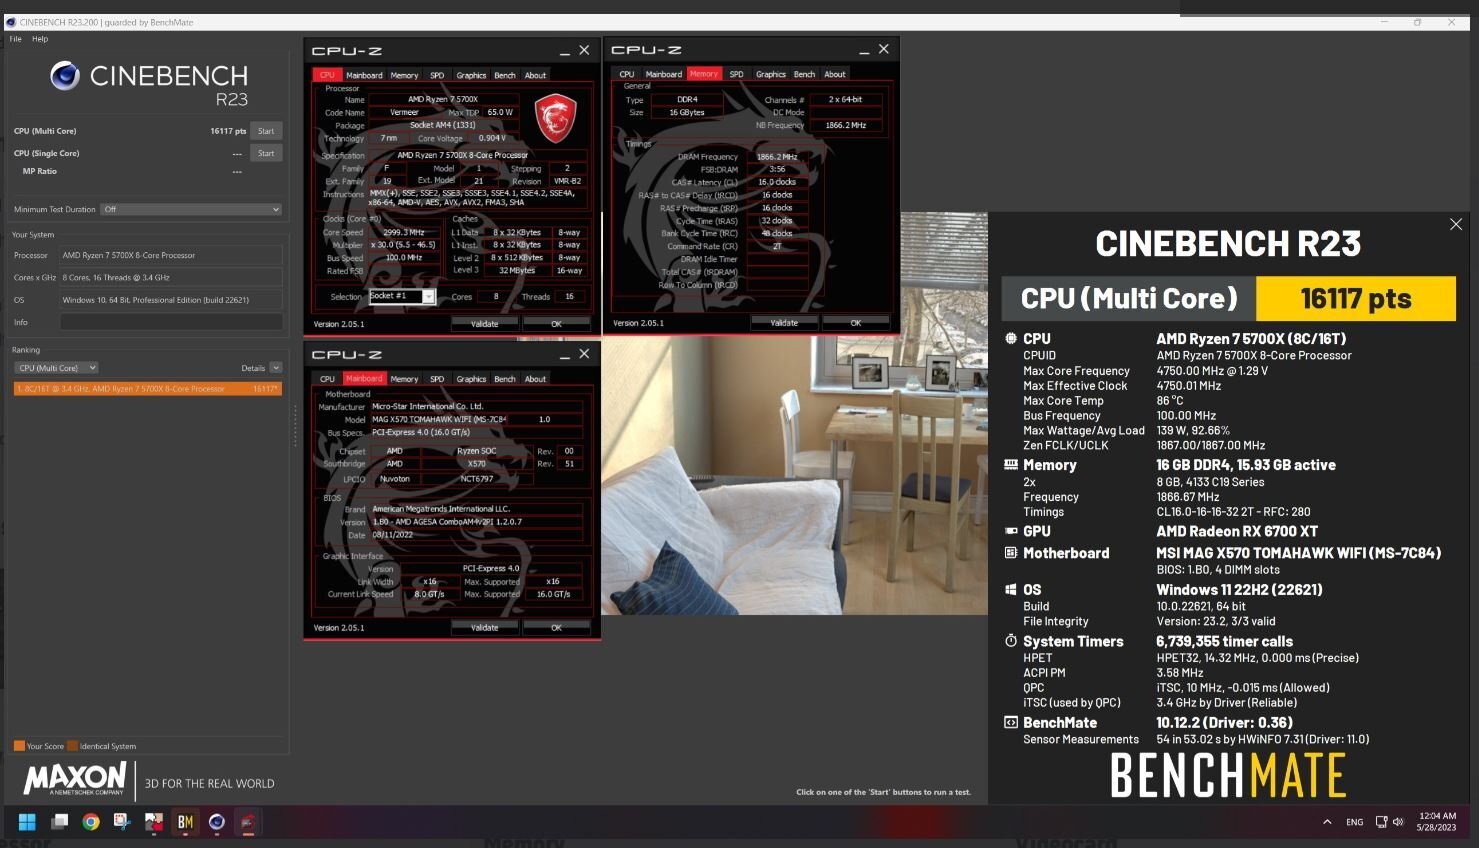Click the Cores x GHz field value

click(x=171, y=277)
